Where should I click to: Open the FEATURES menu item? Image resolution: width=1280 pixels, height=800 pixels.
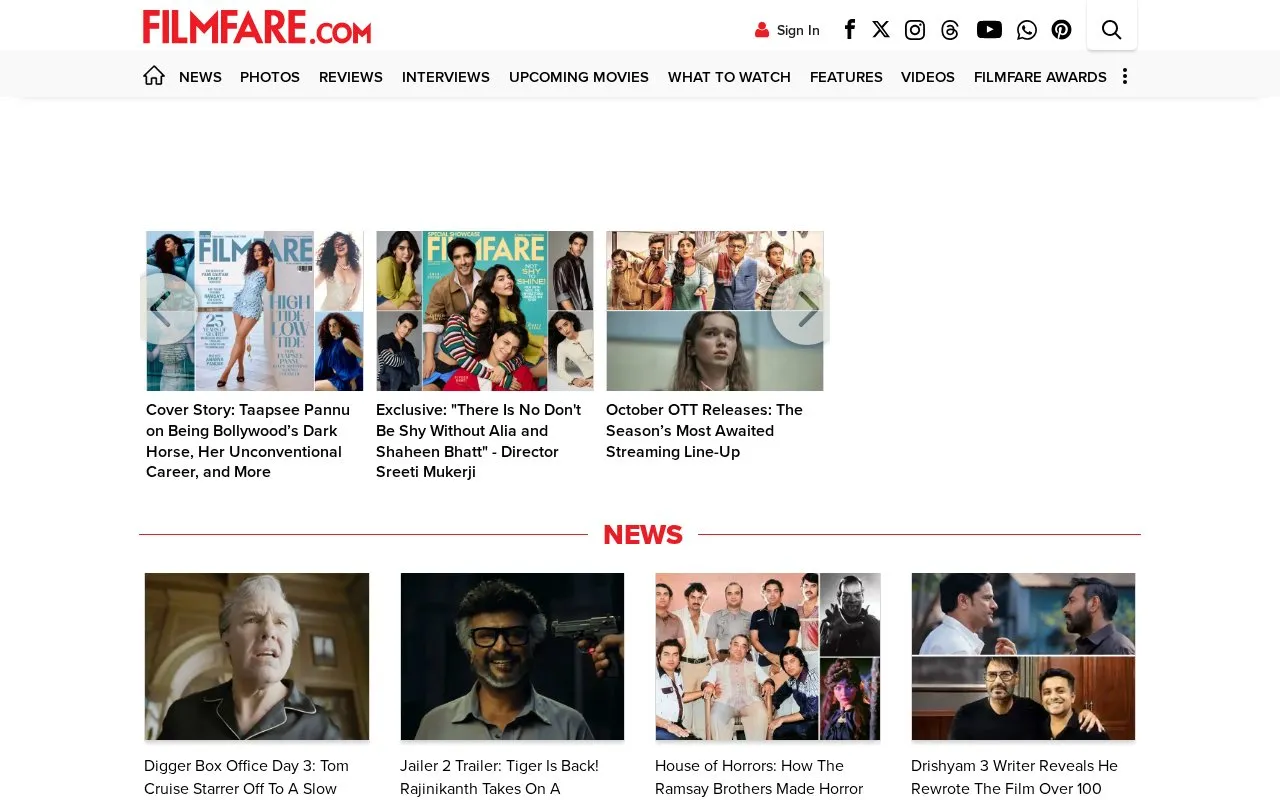point(846,77)
